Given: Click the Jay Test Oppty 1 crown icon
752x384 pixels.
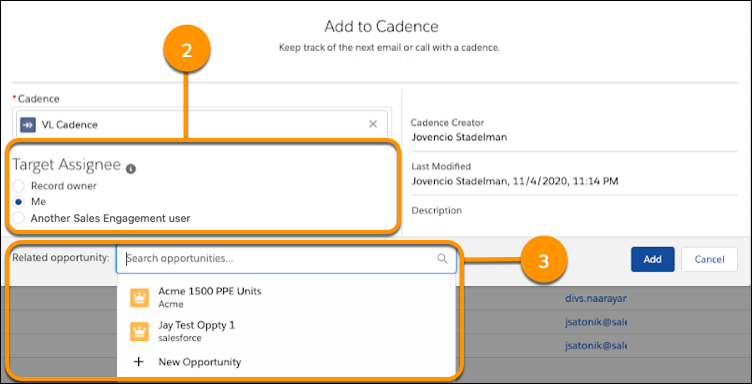Looking at the screenshot, I should click(x=140, y=331).
